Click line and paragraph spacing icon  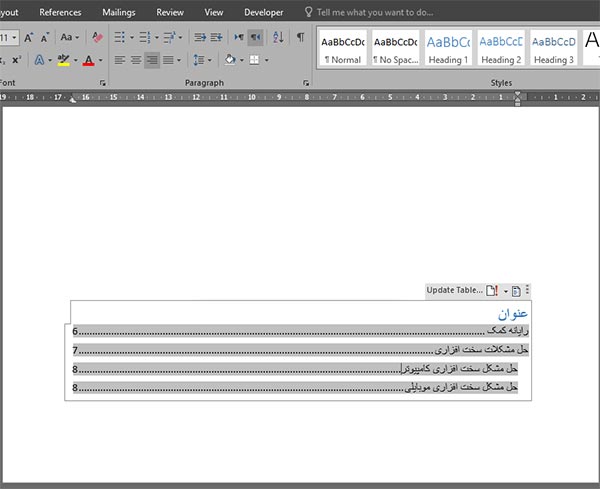tap(199, 60)
